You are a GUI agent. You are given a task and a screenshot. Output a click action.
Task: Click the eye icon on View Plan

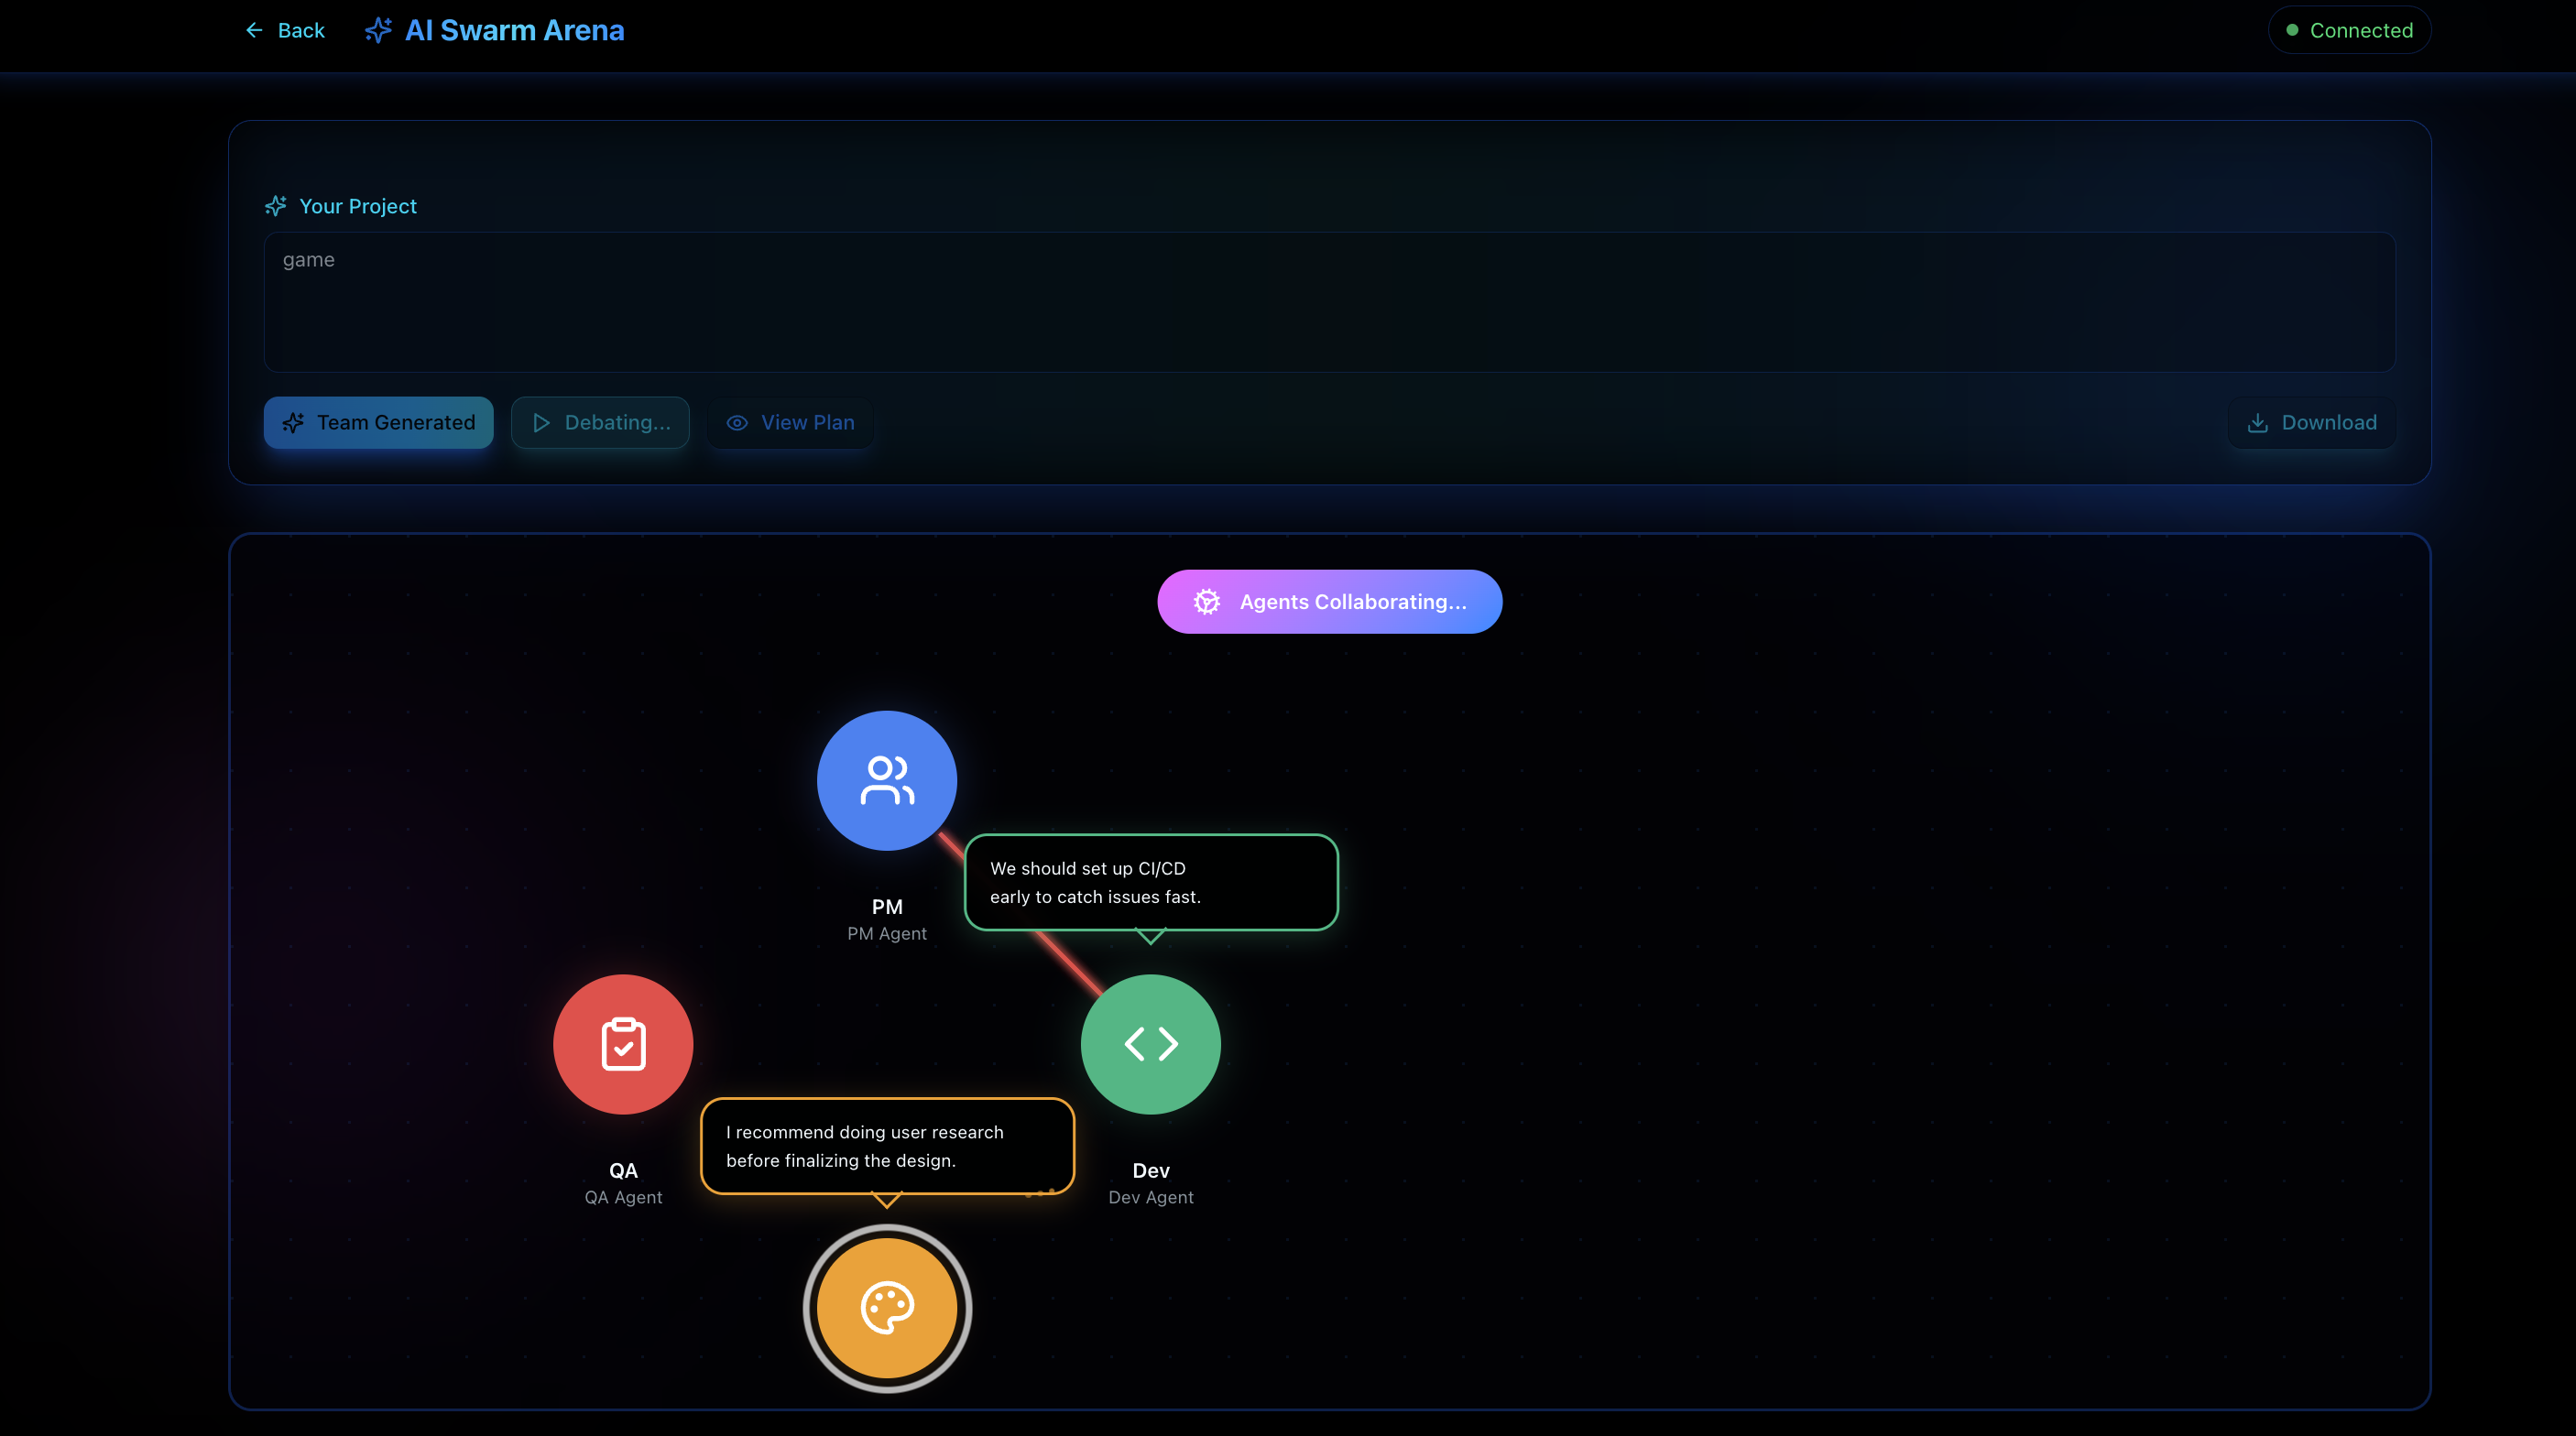tap(737, 423)
